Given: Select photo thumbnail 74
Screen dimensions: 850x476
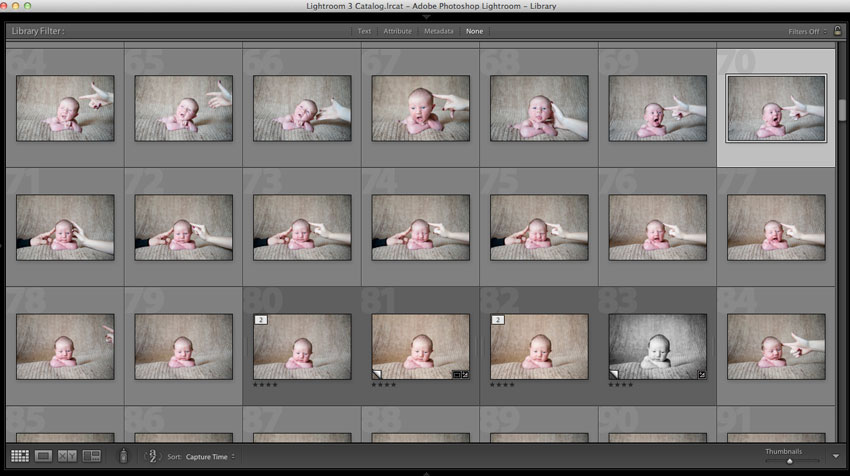Looking at the screenshot, I should pyautogui.click(x=421, y=228).
